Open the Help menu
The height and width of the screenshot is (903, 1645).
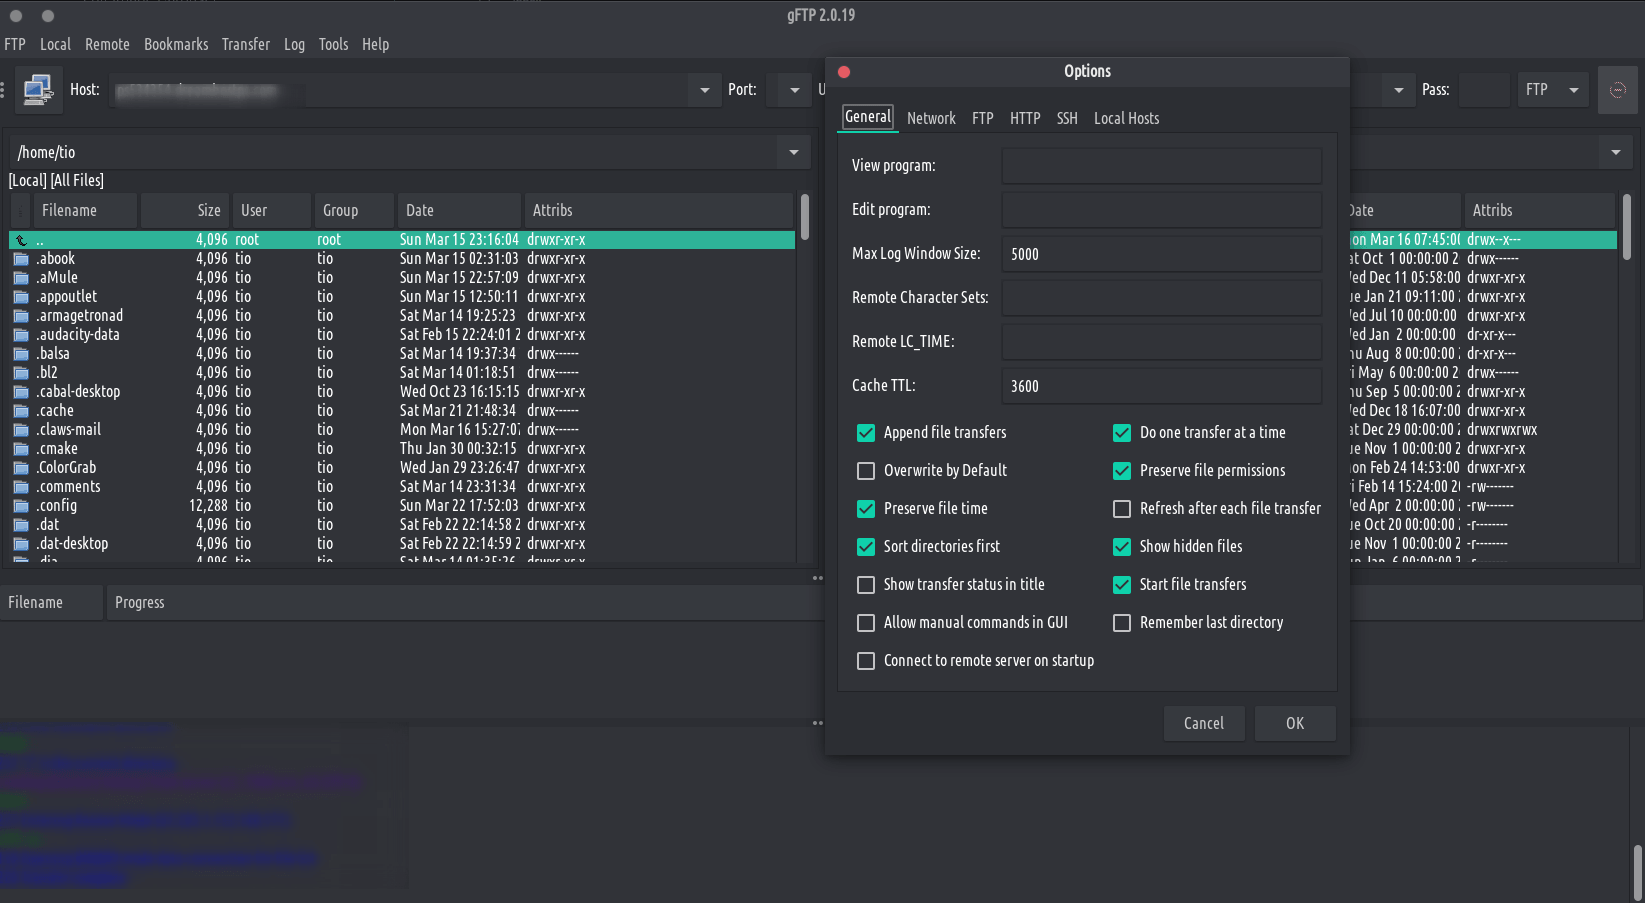point(375,44)
